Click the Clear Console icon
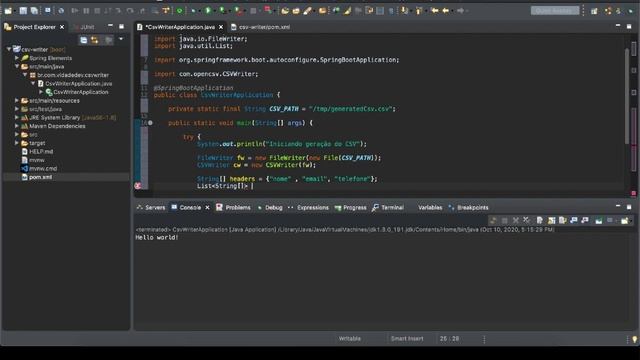The width and height of the screenshot is (640, 360). [540, 220]
